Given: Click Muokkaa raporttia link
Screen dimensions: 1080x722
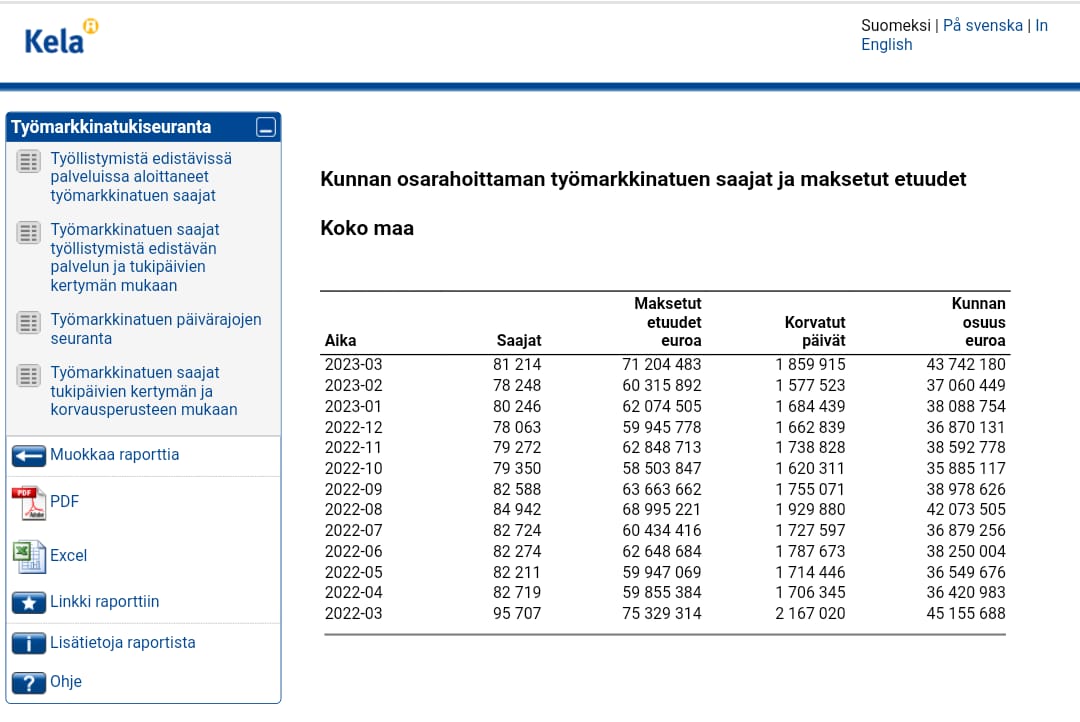Looking at the screenshot, I should [x=114, y=455].
